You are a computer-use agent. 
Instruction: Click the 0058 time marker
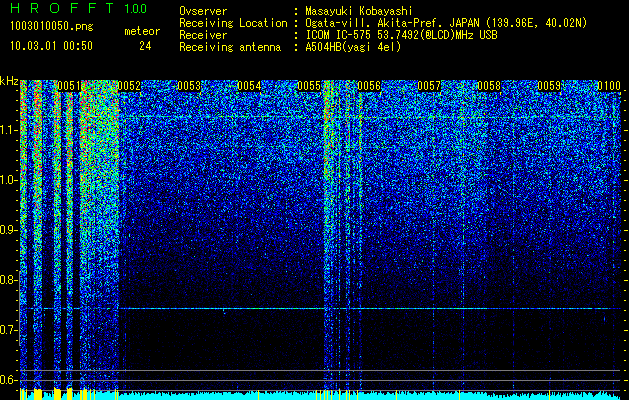click(x=489, y=86)
